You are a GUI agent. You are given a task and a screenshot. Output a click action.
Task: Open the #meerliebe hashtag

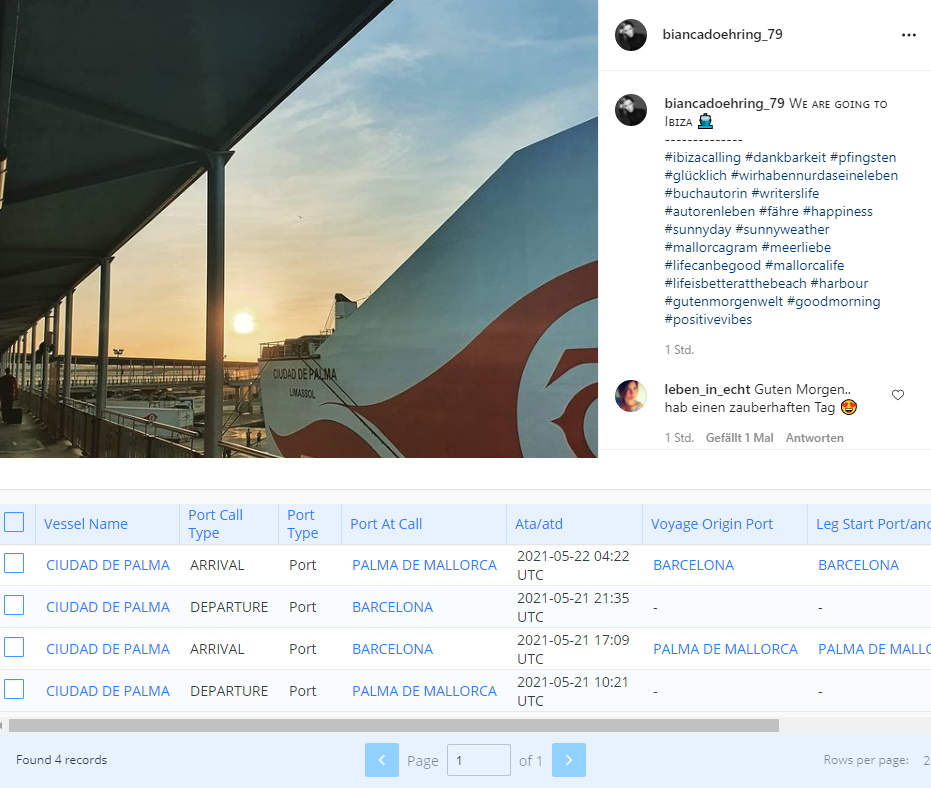pyautogui.click(x=796, y=247)
